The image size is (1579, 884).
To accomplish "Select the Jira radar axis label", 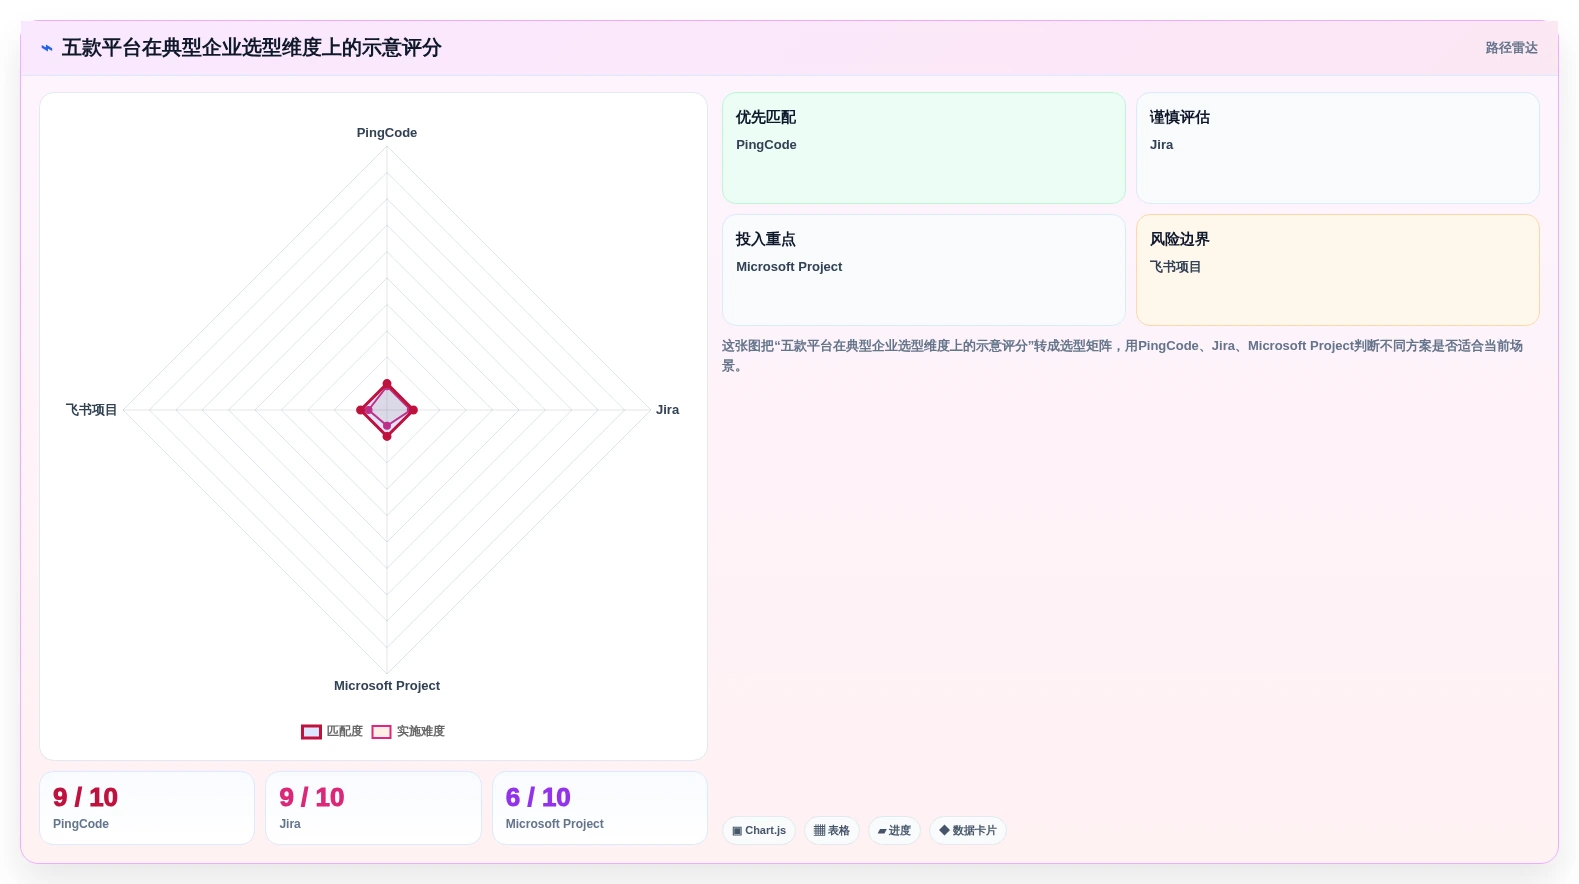I will point(667,410).
